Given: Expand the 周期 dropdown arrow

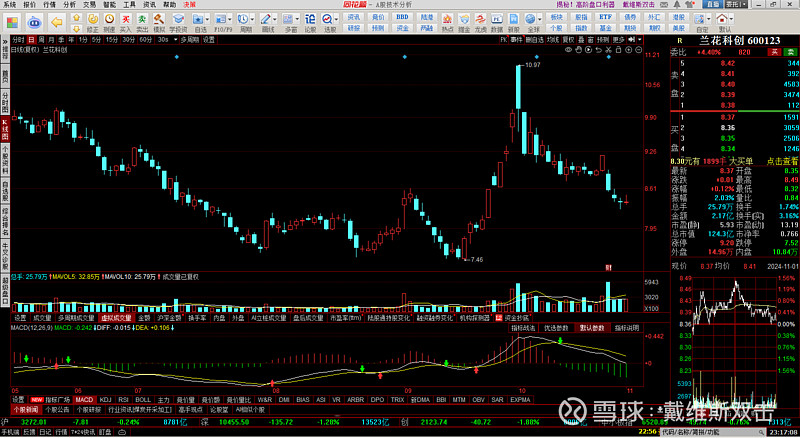Looking at the screenshot, I should 253,19.
